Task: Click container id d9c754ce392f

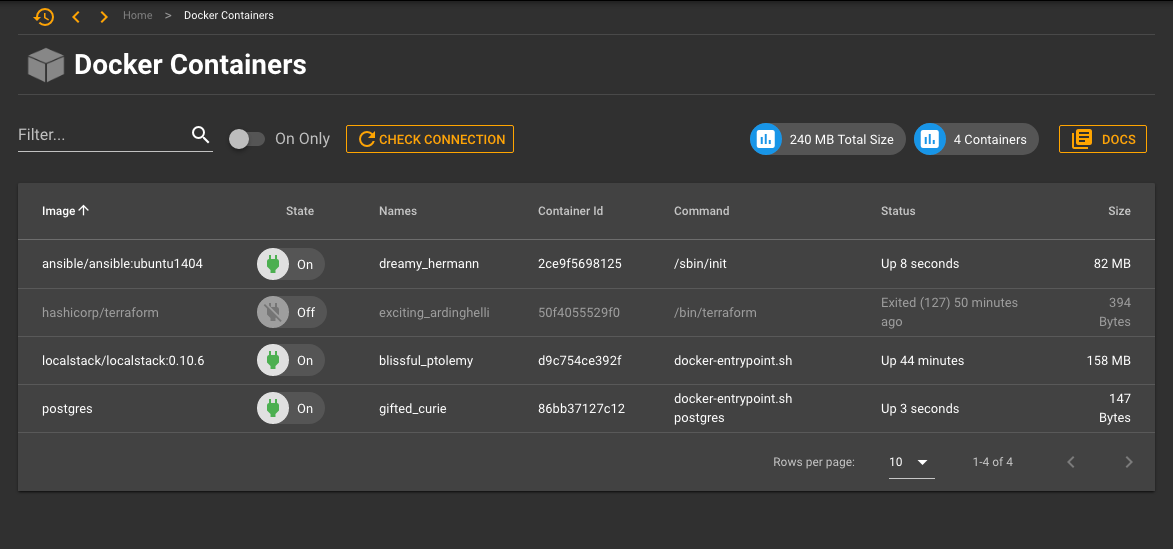Action: pos(580,361)
